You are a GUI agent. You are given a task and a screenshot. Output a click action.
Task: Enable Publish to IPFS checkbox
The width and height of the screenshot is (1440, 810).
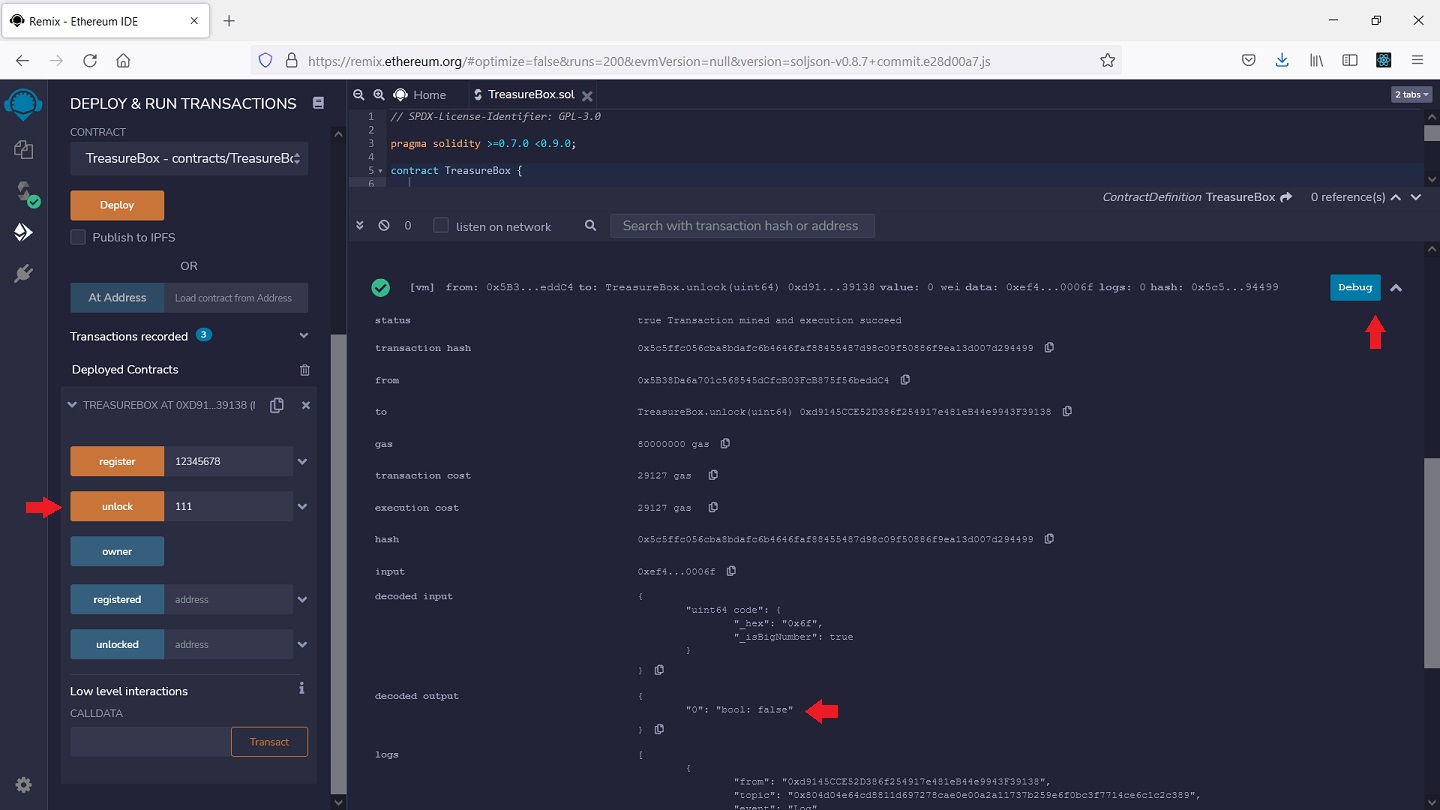[78, 237]
